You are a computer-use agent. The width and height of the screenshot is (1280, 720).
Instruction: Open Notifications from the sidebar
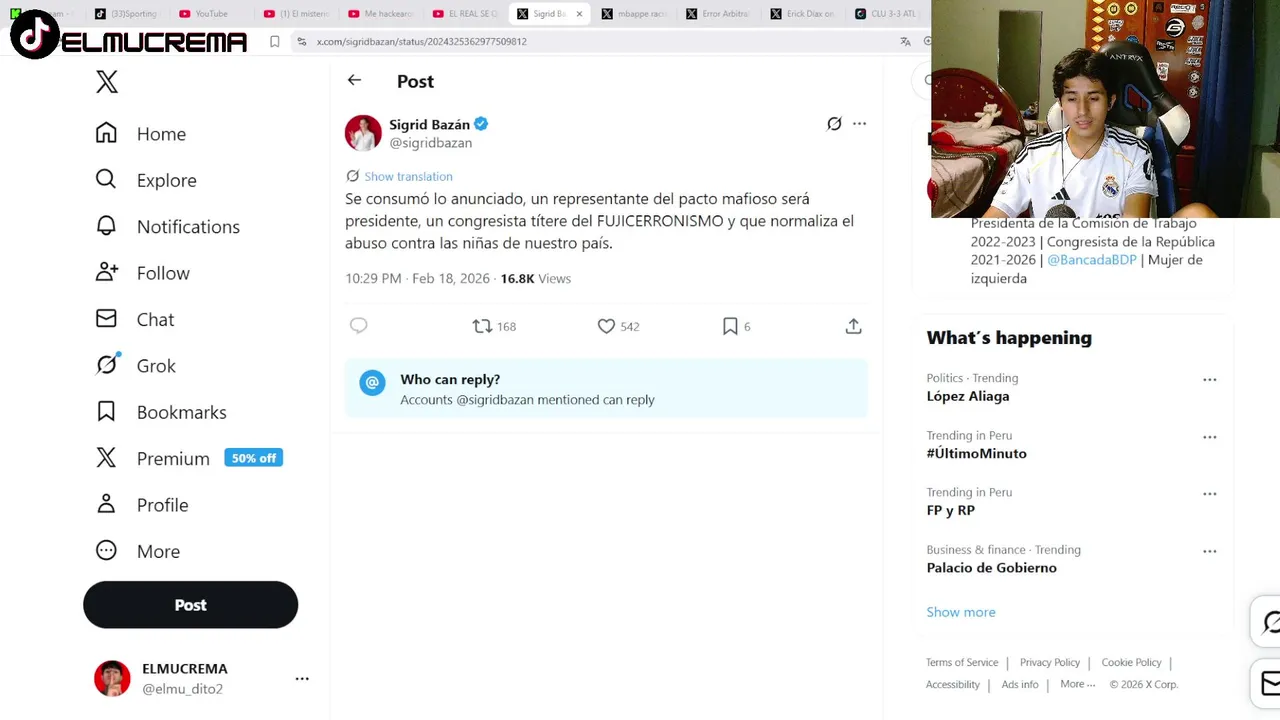coord(187,227)
